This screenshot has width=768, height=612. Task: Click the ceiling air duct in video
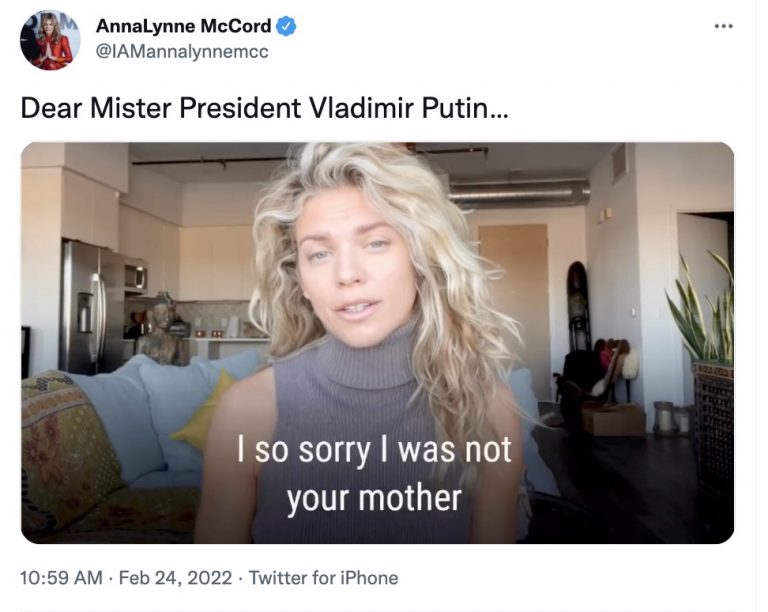[520, 193]
